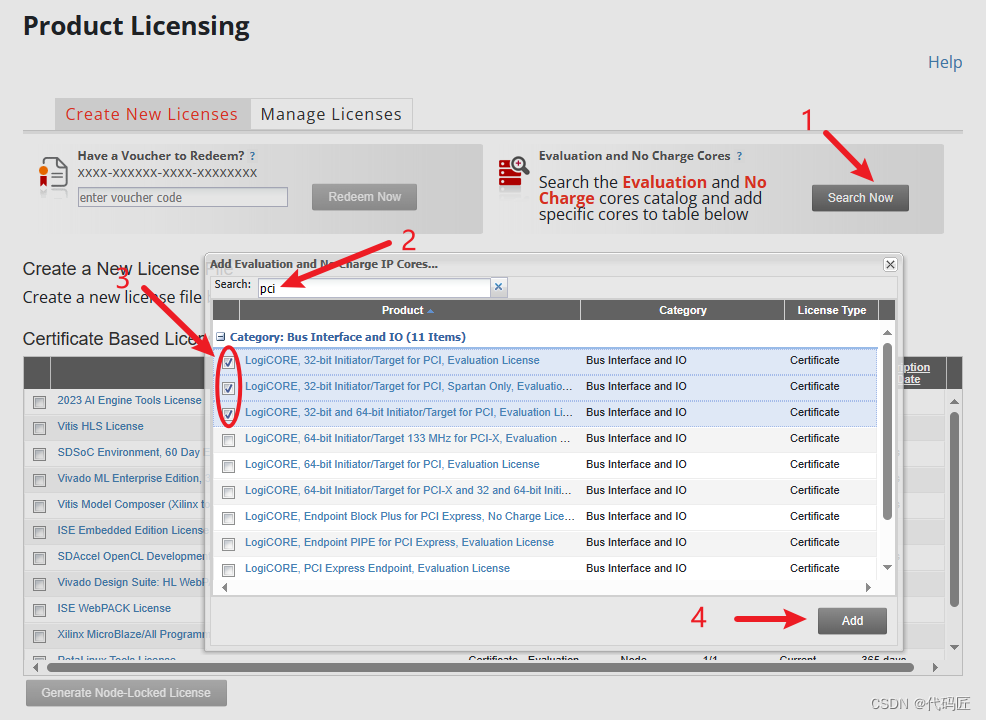Check LogiCORE 64-bit Initiator/Target for PCI checkbox
This screenshot has width=986, height=720.
[228, 466]
